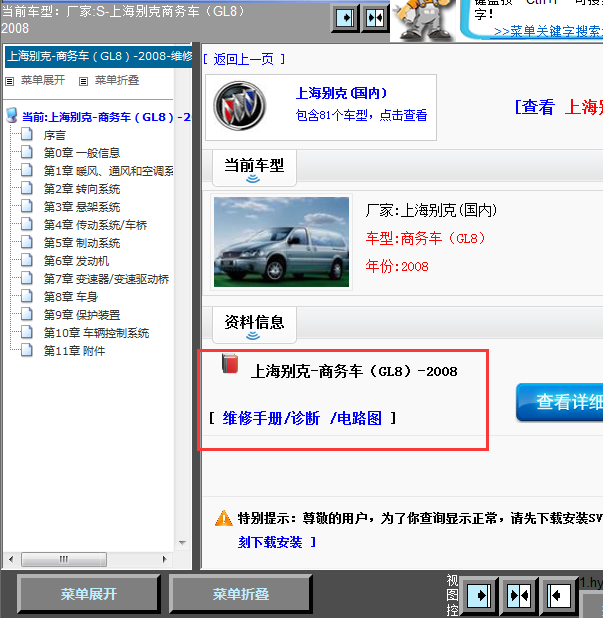The height and width of the screenshot is (618, 603).
Task: Click the page icon beside 第0章 一般信息
Action: [x=27, y=152]
